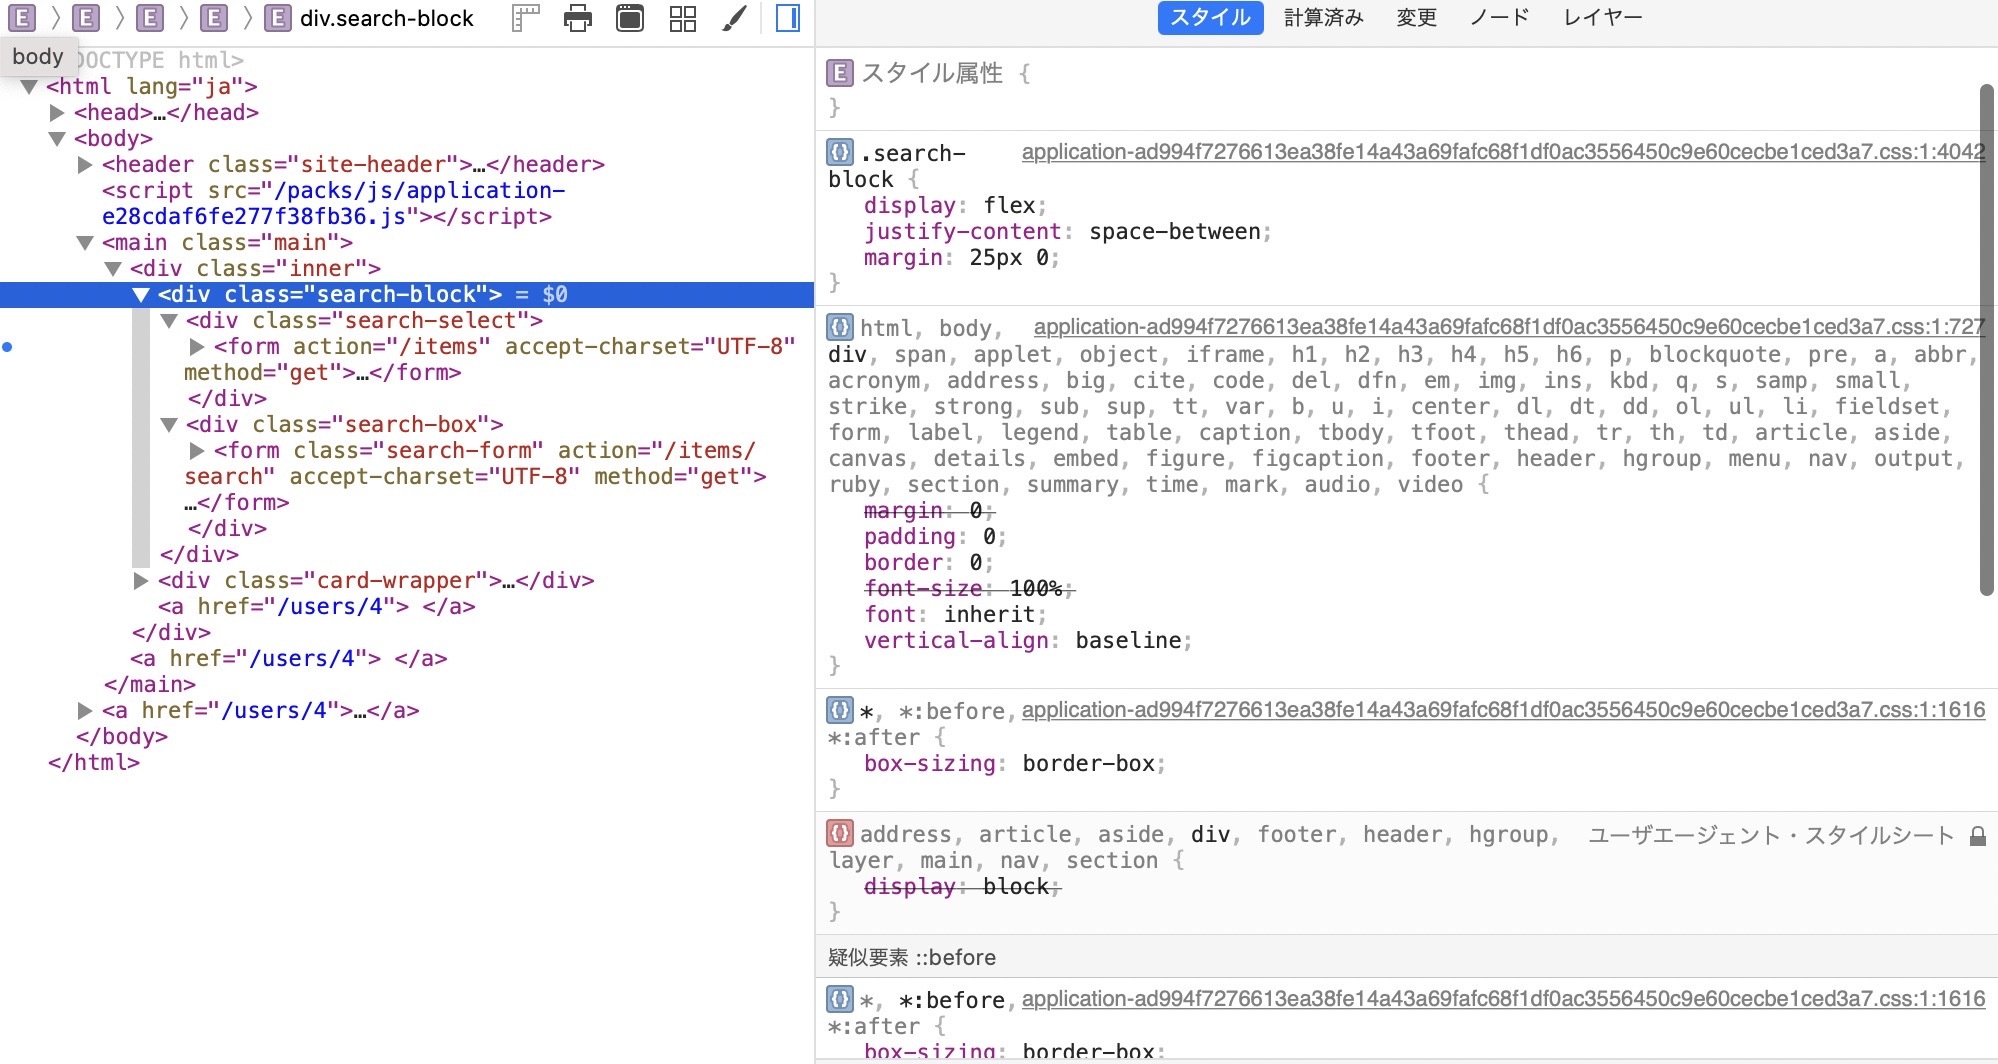1998x1064 pixels.
Task: Open the レイヤー tab
Action: coord(1602,17)
